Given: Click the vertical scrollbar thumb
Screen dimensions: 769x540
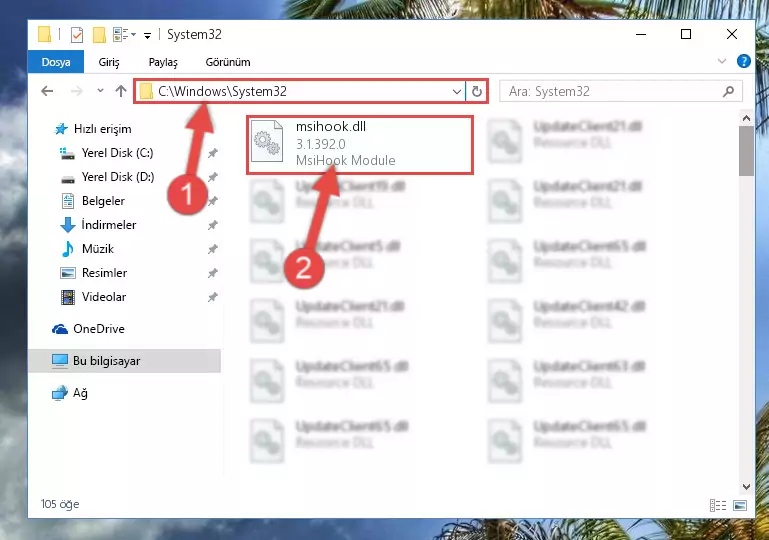Looking at the screenshot, I should pyautogui.click(x=746, y=151).
